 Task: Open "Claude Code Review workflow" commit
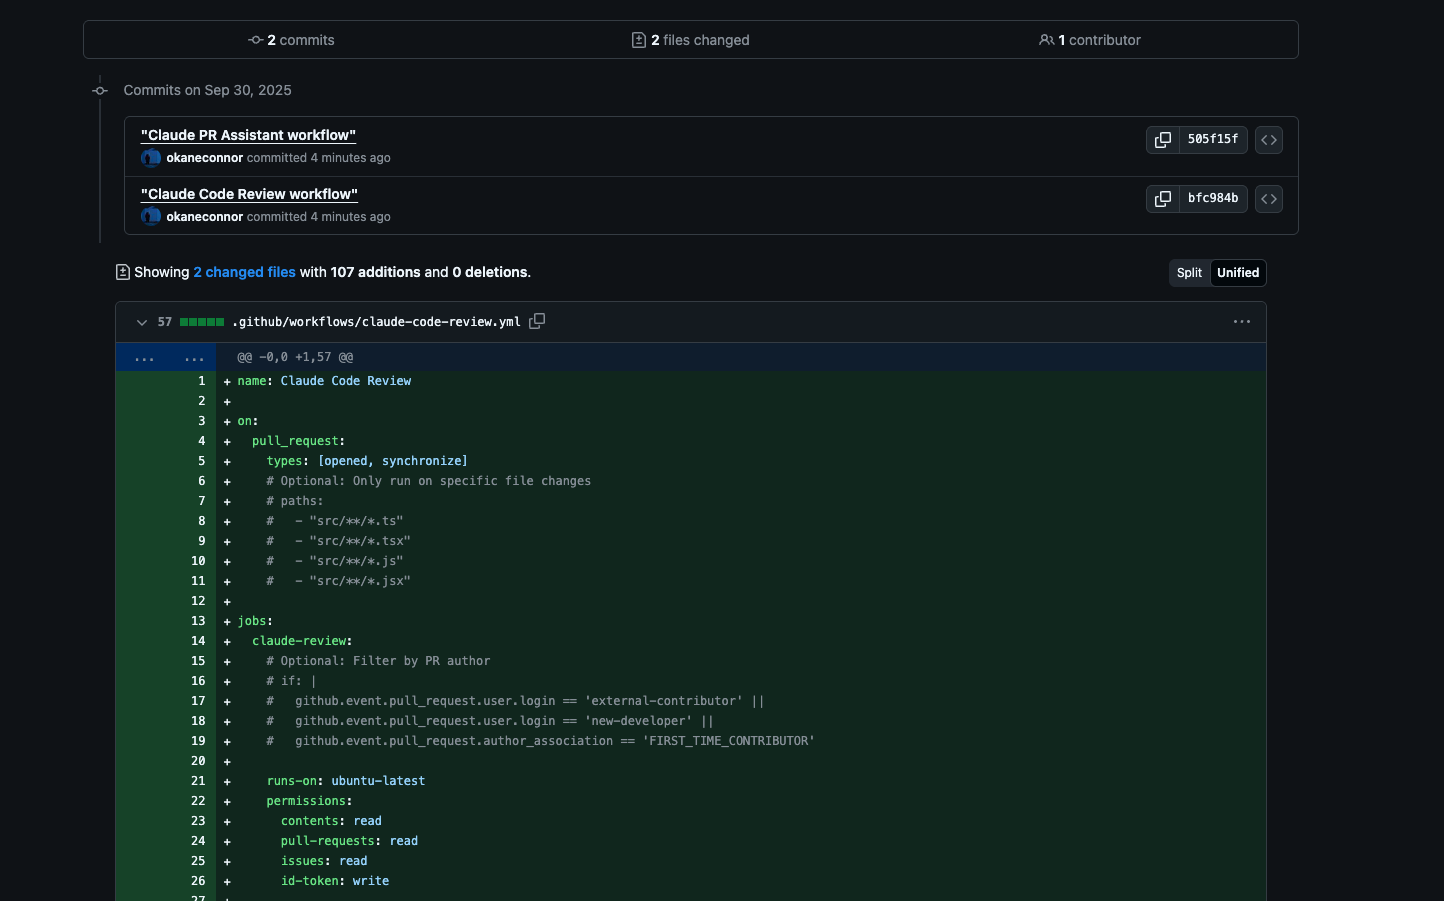pyautogui.click(x=249, y=194)
